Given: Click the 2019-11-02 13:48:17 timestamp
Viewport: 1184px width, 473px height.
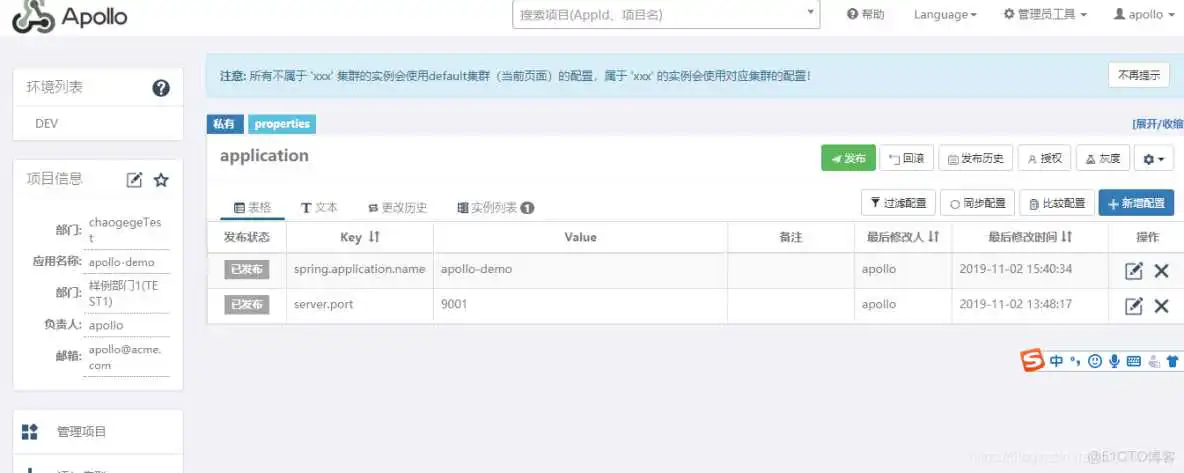Looking at the screenshot, I should pyautogui.click(x=1016, y=305).
